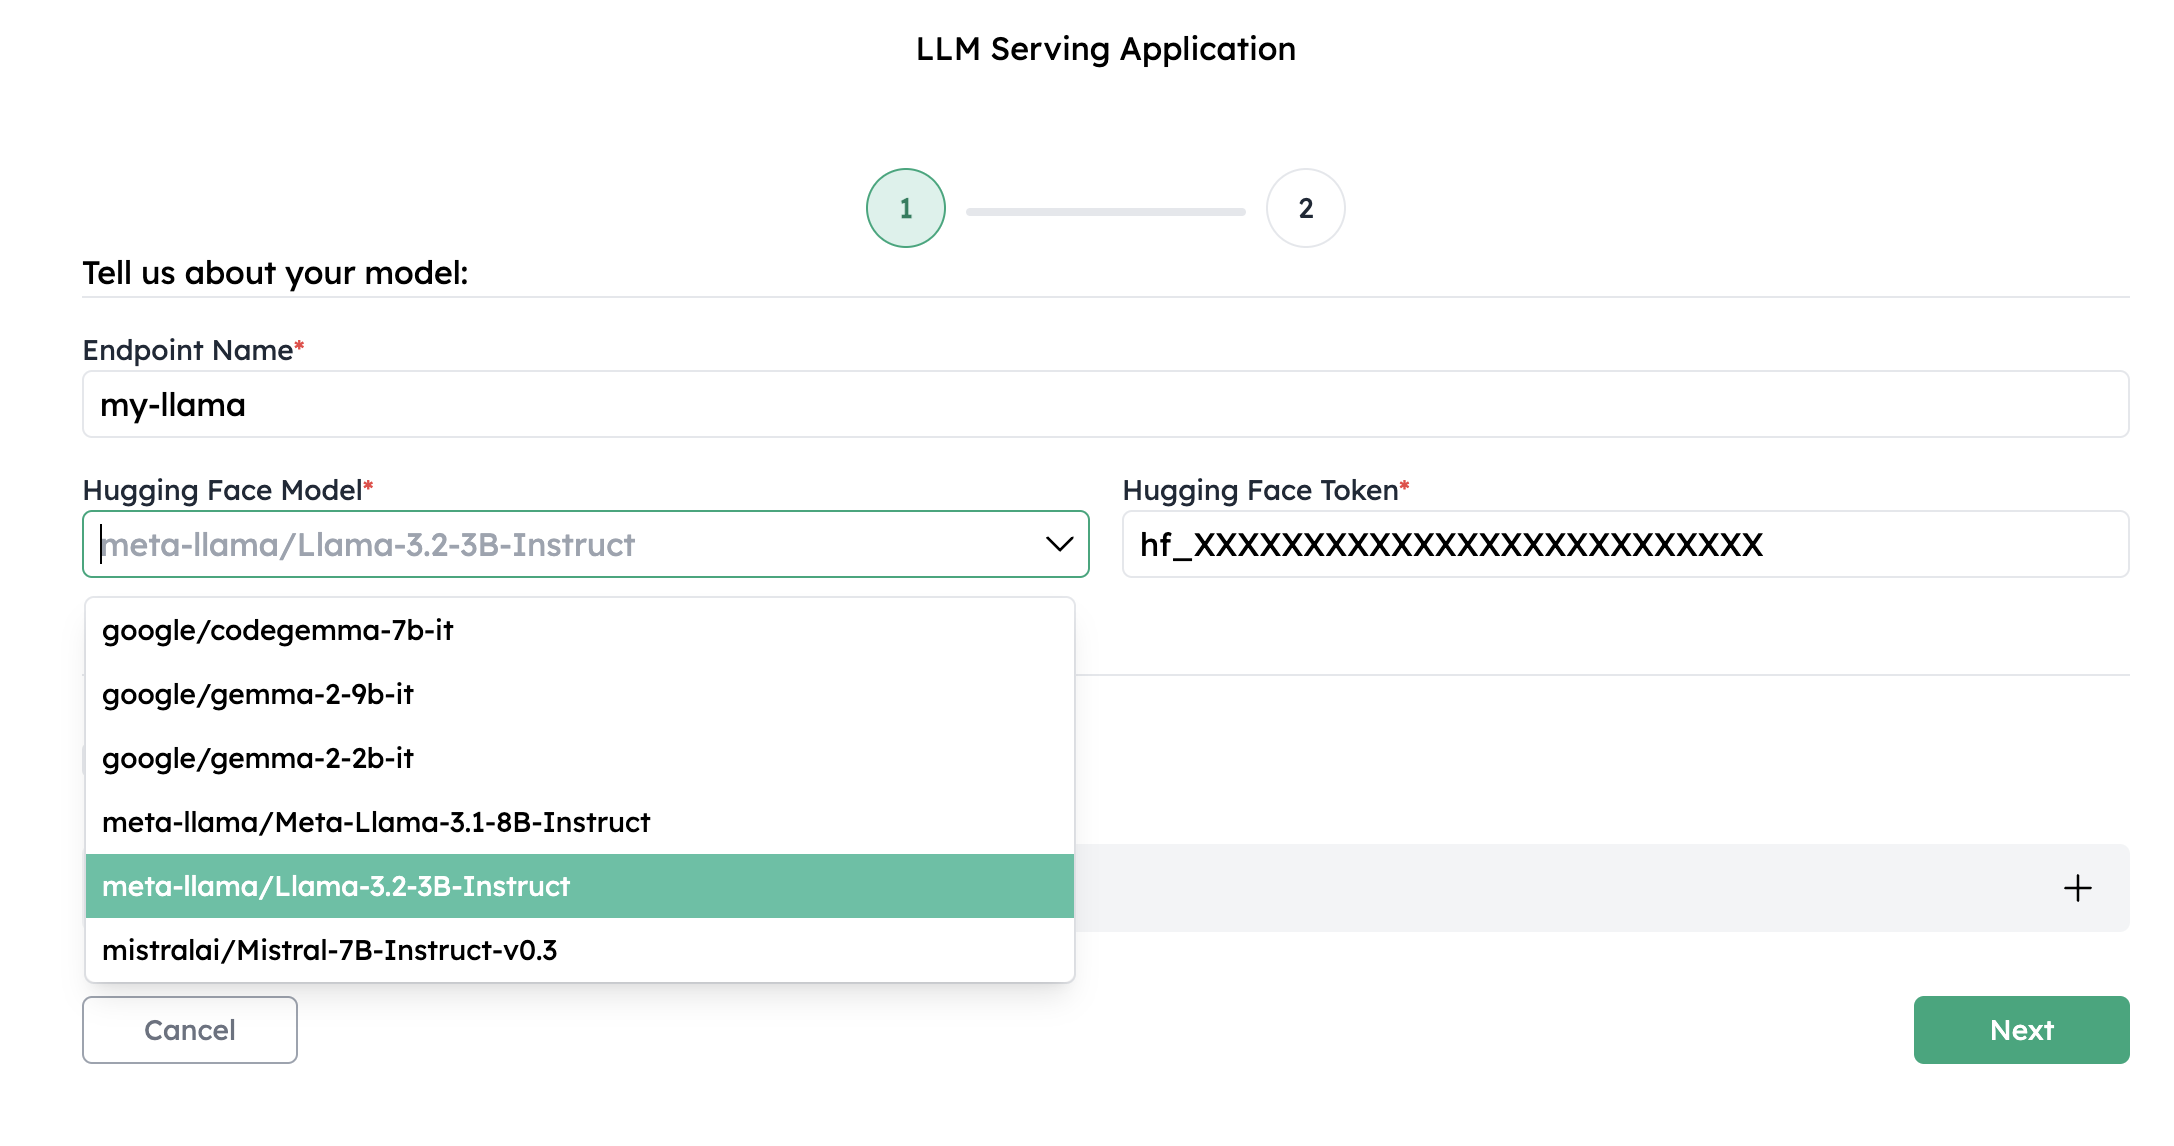
Task: Click the Hugging Face Token field
Action: [1625, 544]
